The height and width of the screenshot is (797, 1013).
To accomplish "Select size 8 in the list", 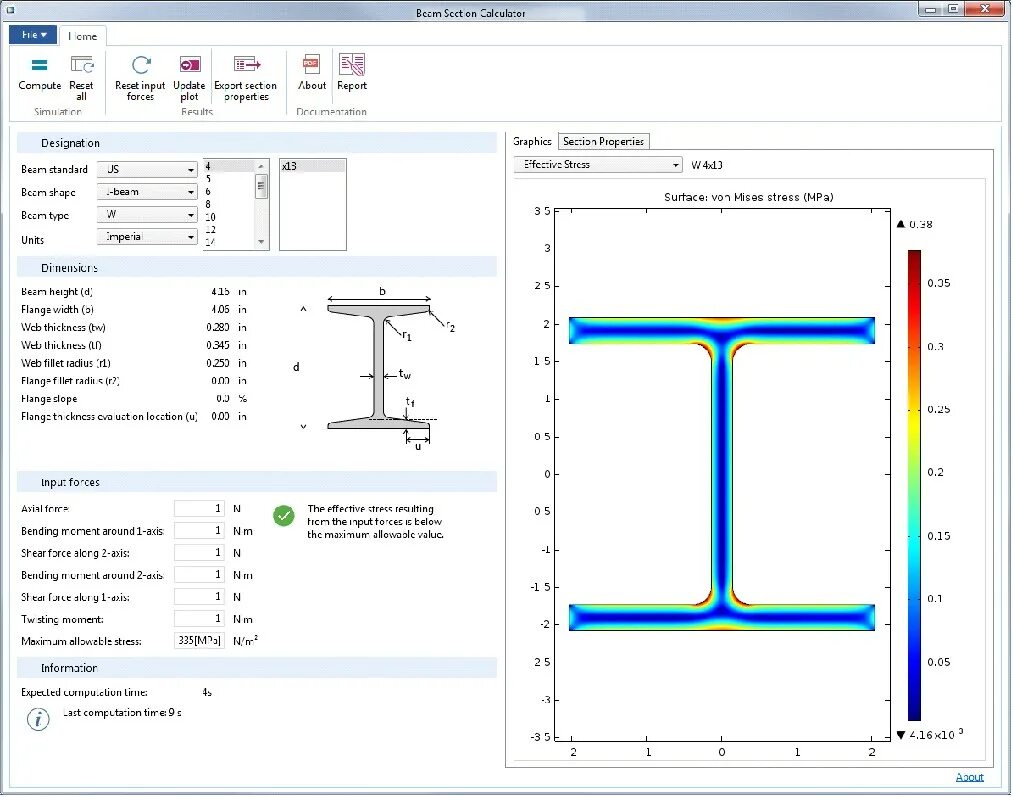I will point(229,204).
